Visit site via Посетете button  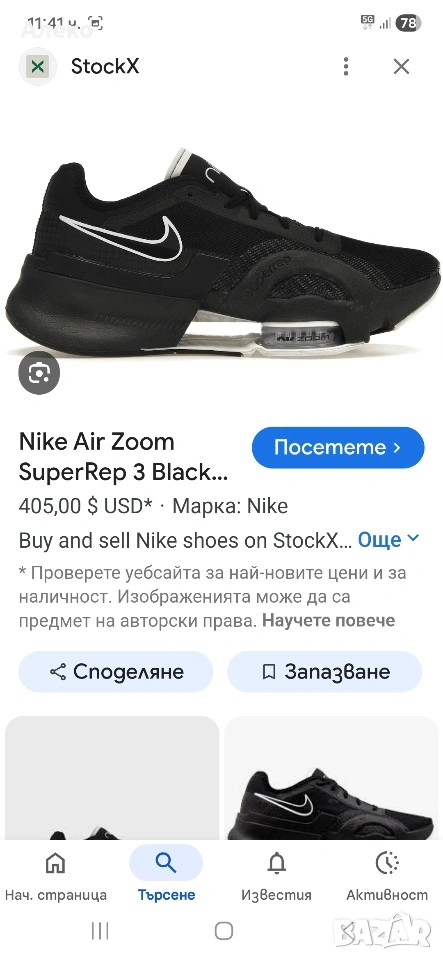point(338,448)
